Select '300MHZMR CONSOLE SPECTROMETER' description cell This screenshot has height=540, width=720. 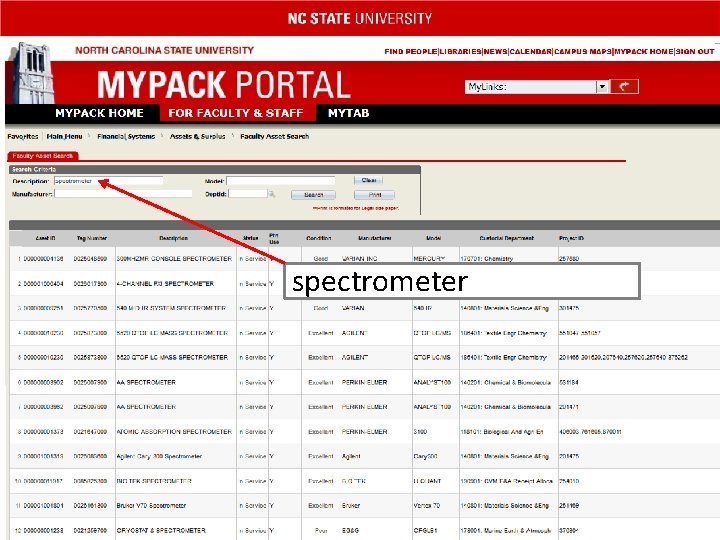(174, 259)
